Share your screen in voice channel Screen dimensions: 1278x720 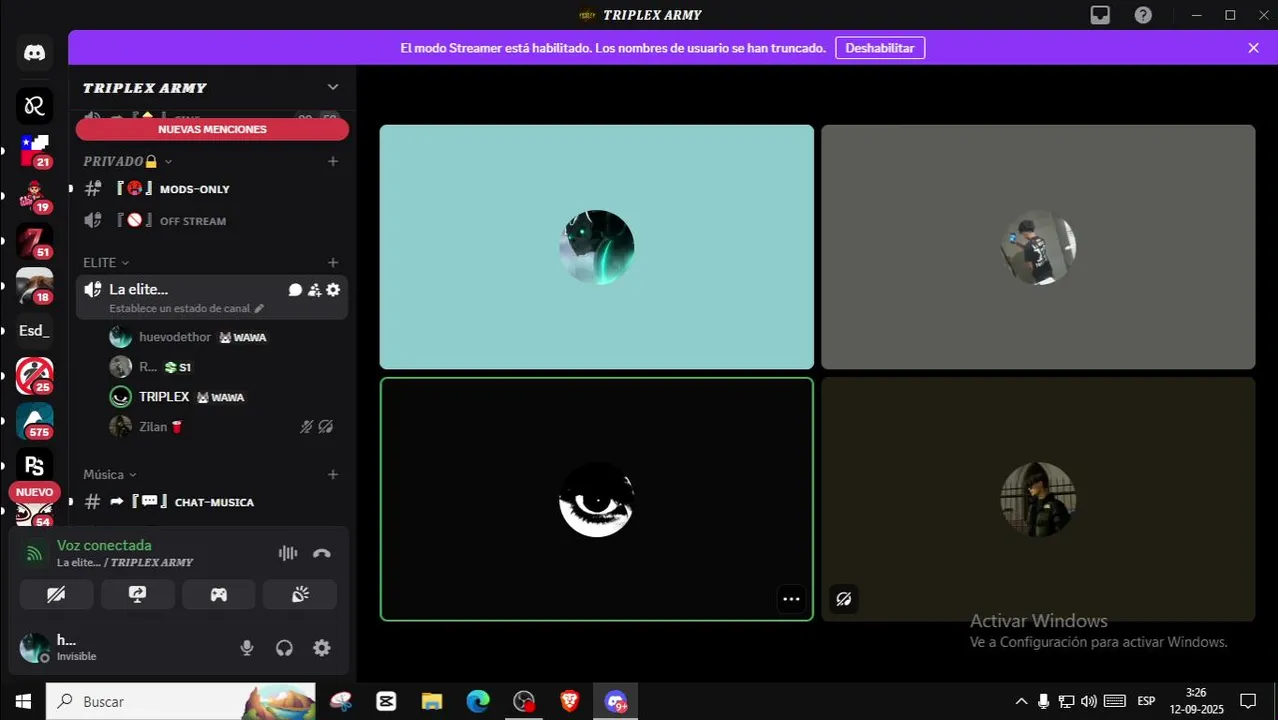point(137,594)
